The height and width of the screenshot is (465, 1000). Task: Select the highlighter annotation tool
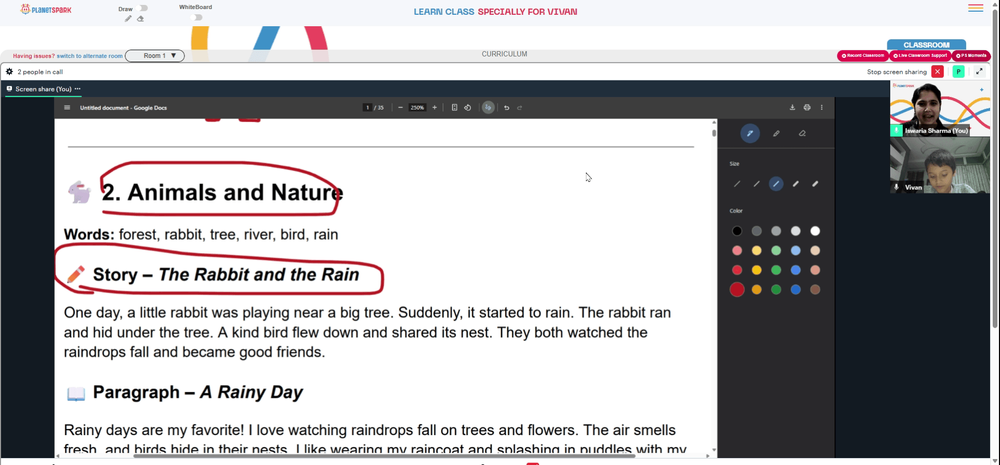point(776,133)
